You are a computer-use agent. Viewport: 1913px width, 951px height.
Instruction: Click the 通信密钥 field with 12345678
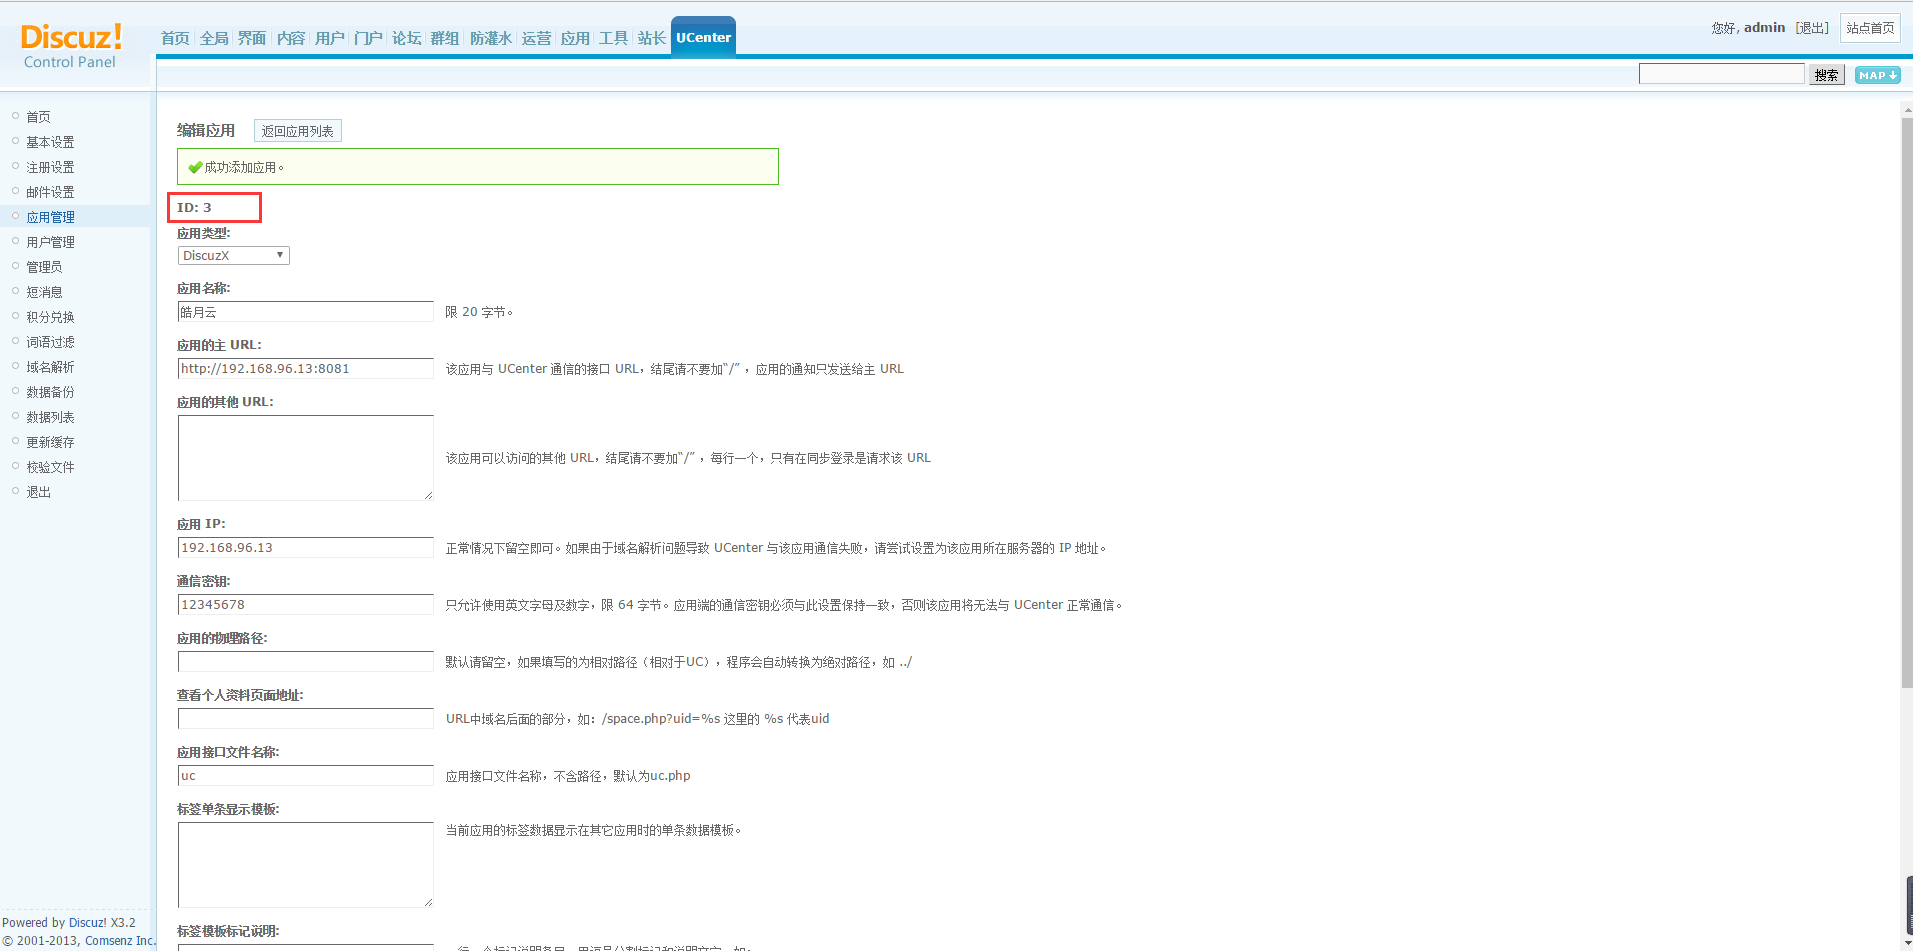coord(306,605)
